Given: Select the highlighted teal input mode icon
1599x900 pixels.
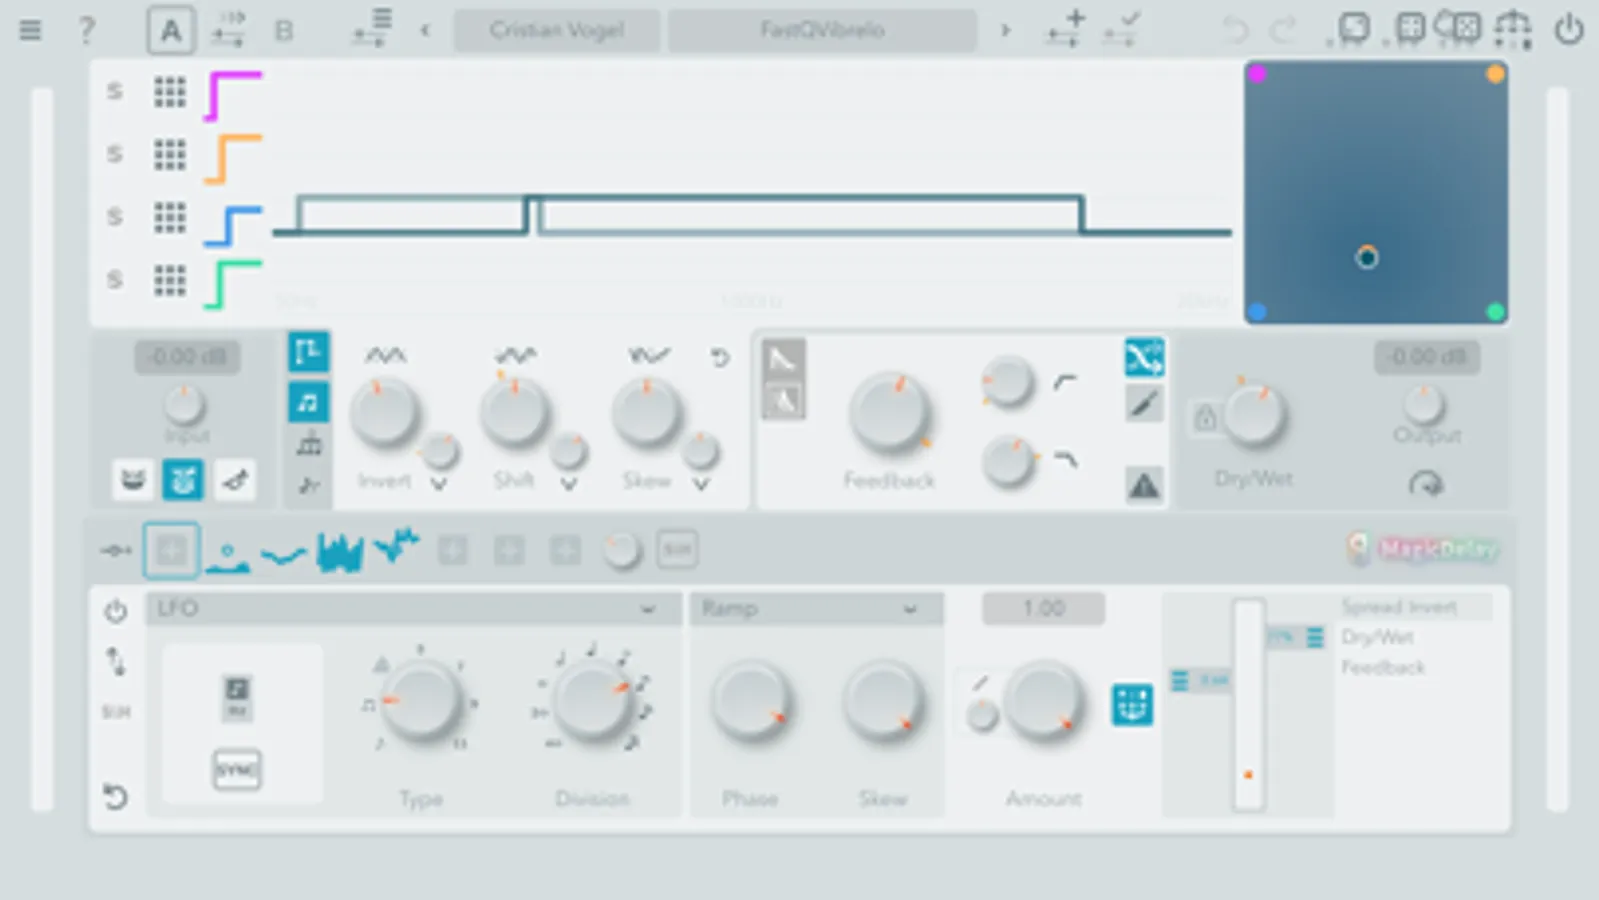Looking at the screenshot, I should click(183, 480).
